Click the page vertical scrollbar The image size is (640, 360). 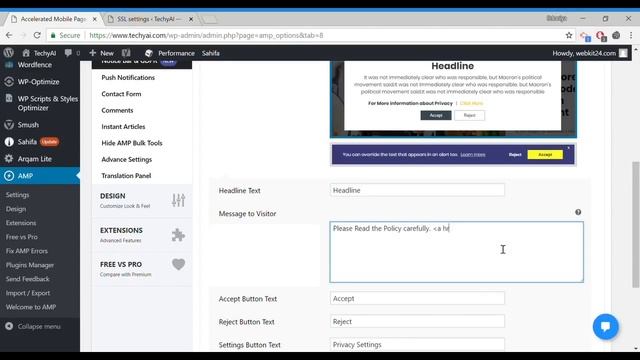click(636, 224)
